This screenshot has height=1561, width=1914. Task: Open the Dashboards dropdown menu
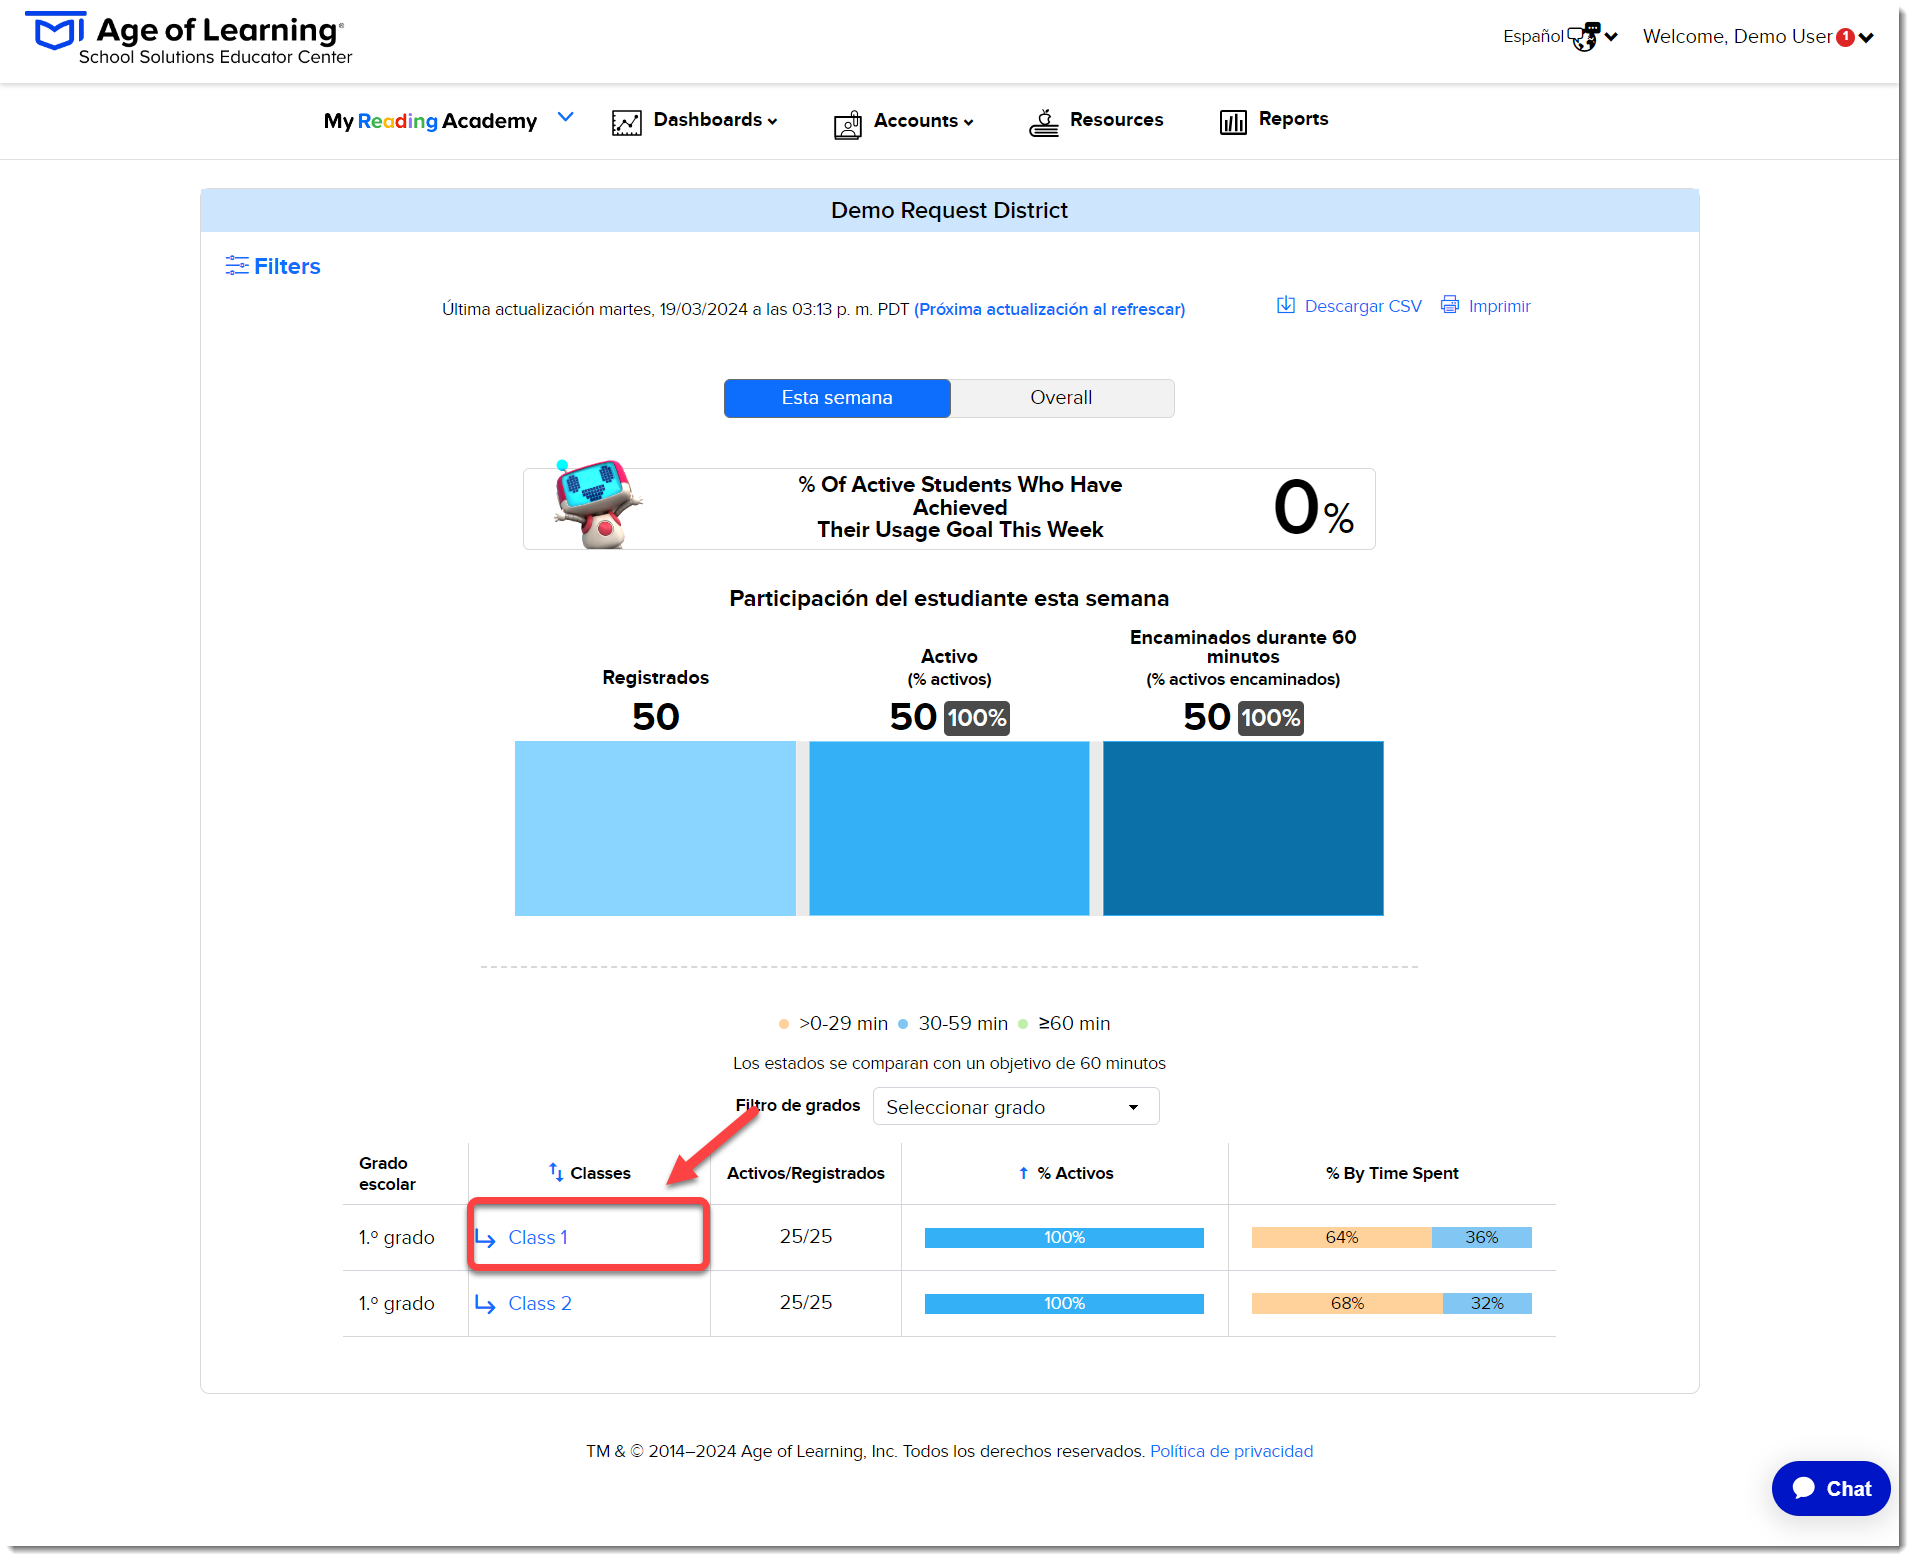(x=715, y=120)
